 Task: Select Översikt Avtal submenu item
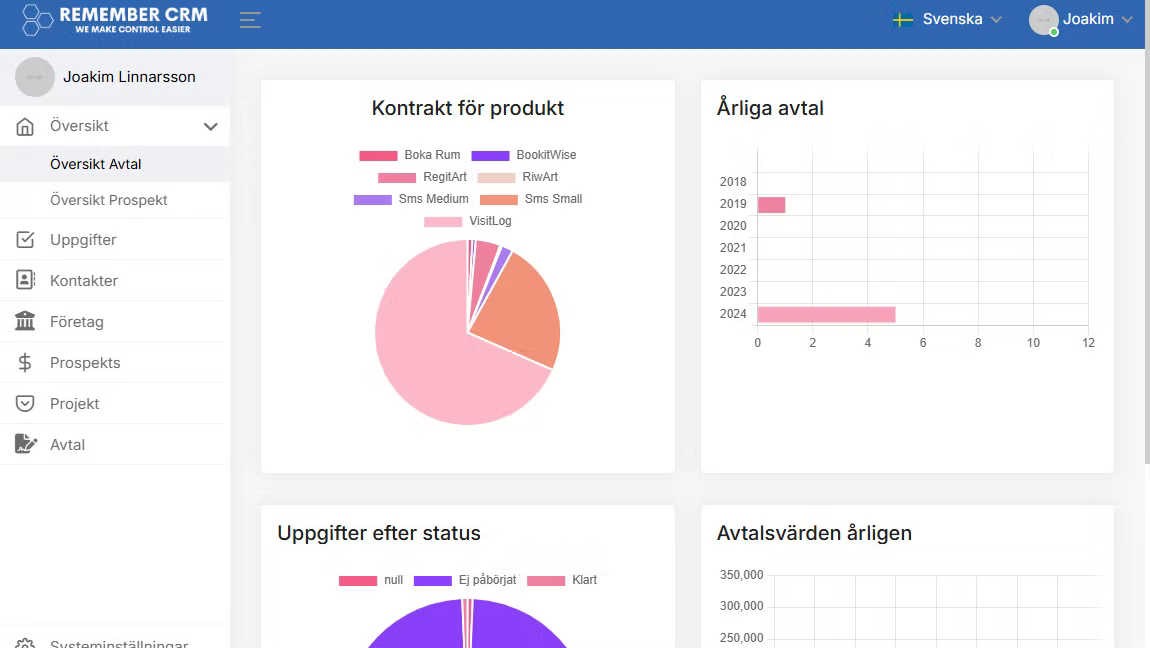[x=95, y=164]
